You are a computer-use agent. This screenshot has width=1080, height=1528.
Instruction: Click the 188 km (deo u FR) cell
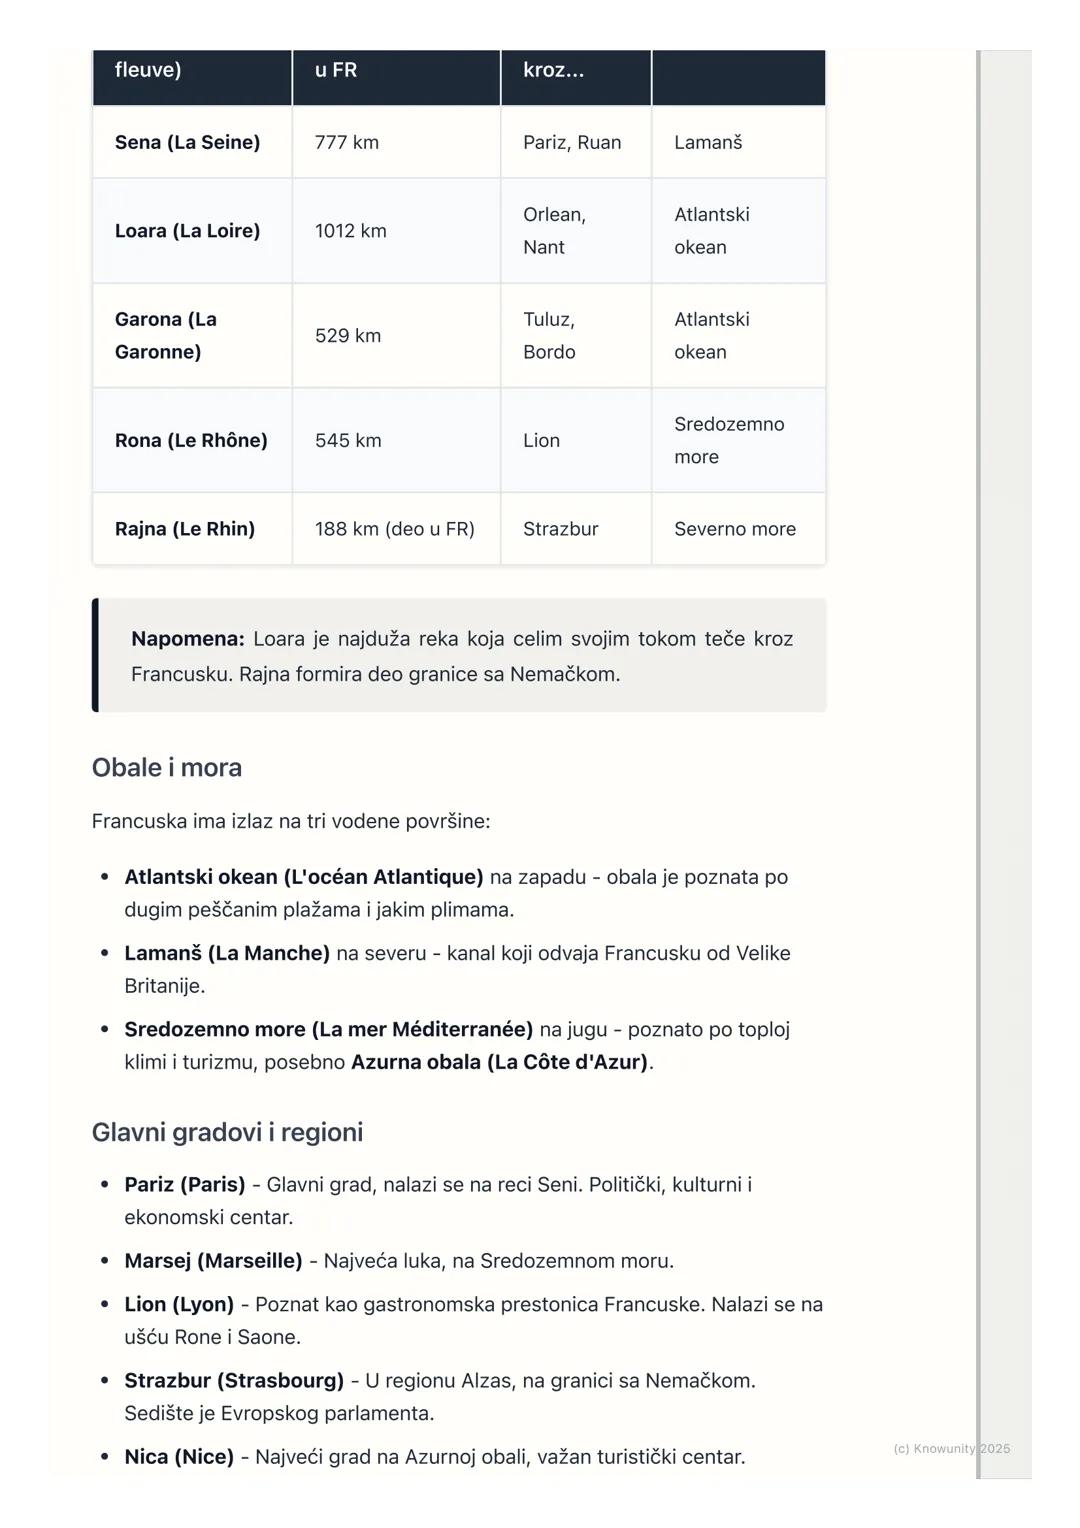pos(395,529)
